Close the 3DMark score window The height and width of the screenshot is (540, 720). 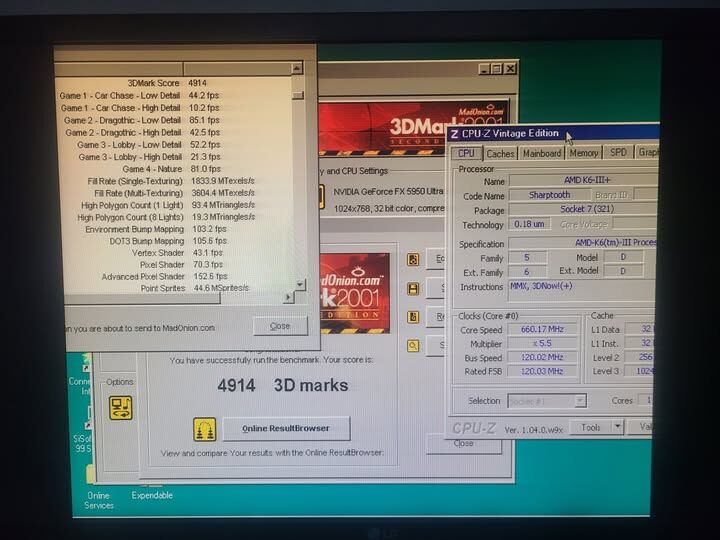click(x=463, y=444)
